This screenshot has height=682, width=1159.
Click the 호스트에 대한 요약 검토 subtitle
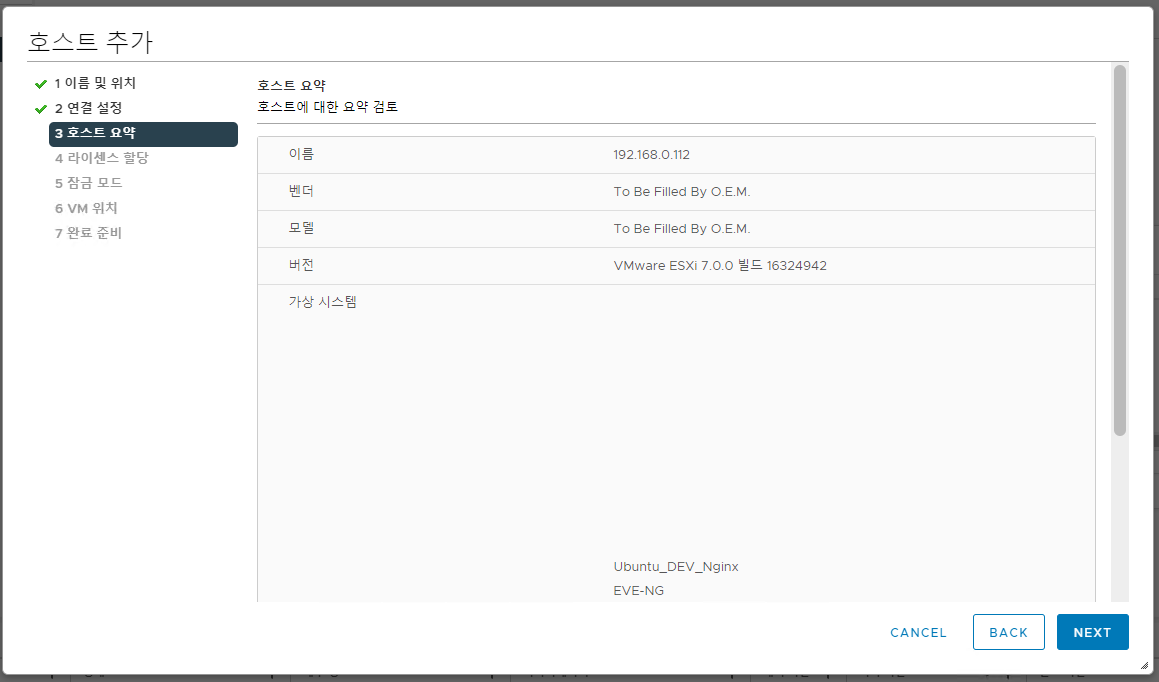pyautogui.click(x=327, y=106)
